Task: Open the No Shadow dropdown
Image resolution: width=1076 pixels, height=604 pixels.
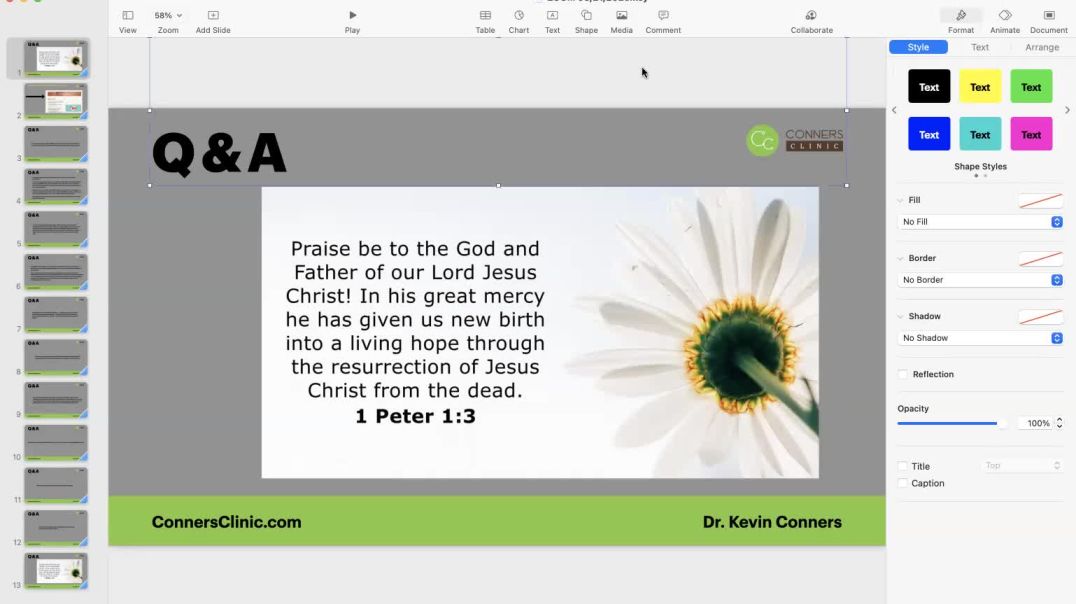Action: tap(980, 338)
